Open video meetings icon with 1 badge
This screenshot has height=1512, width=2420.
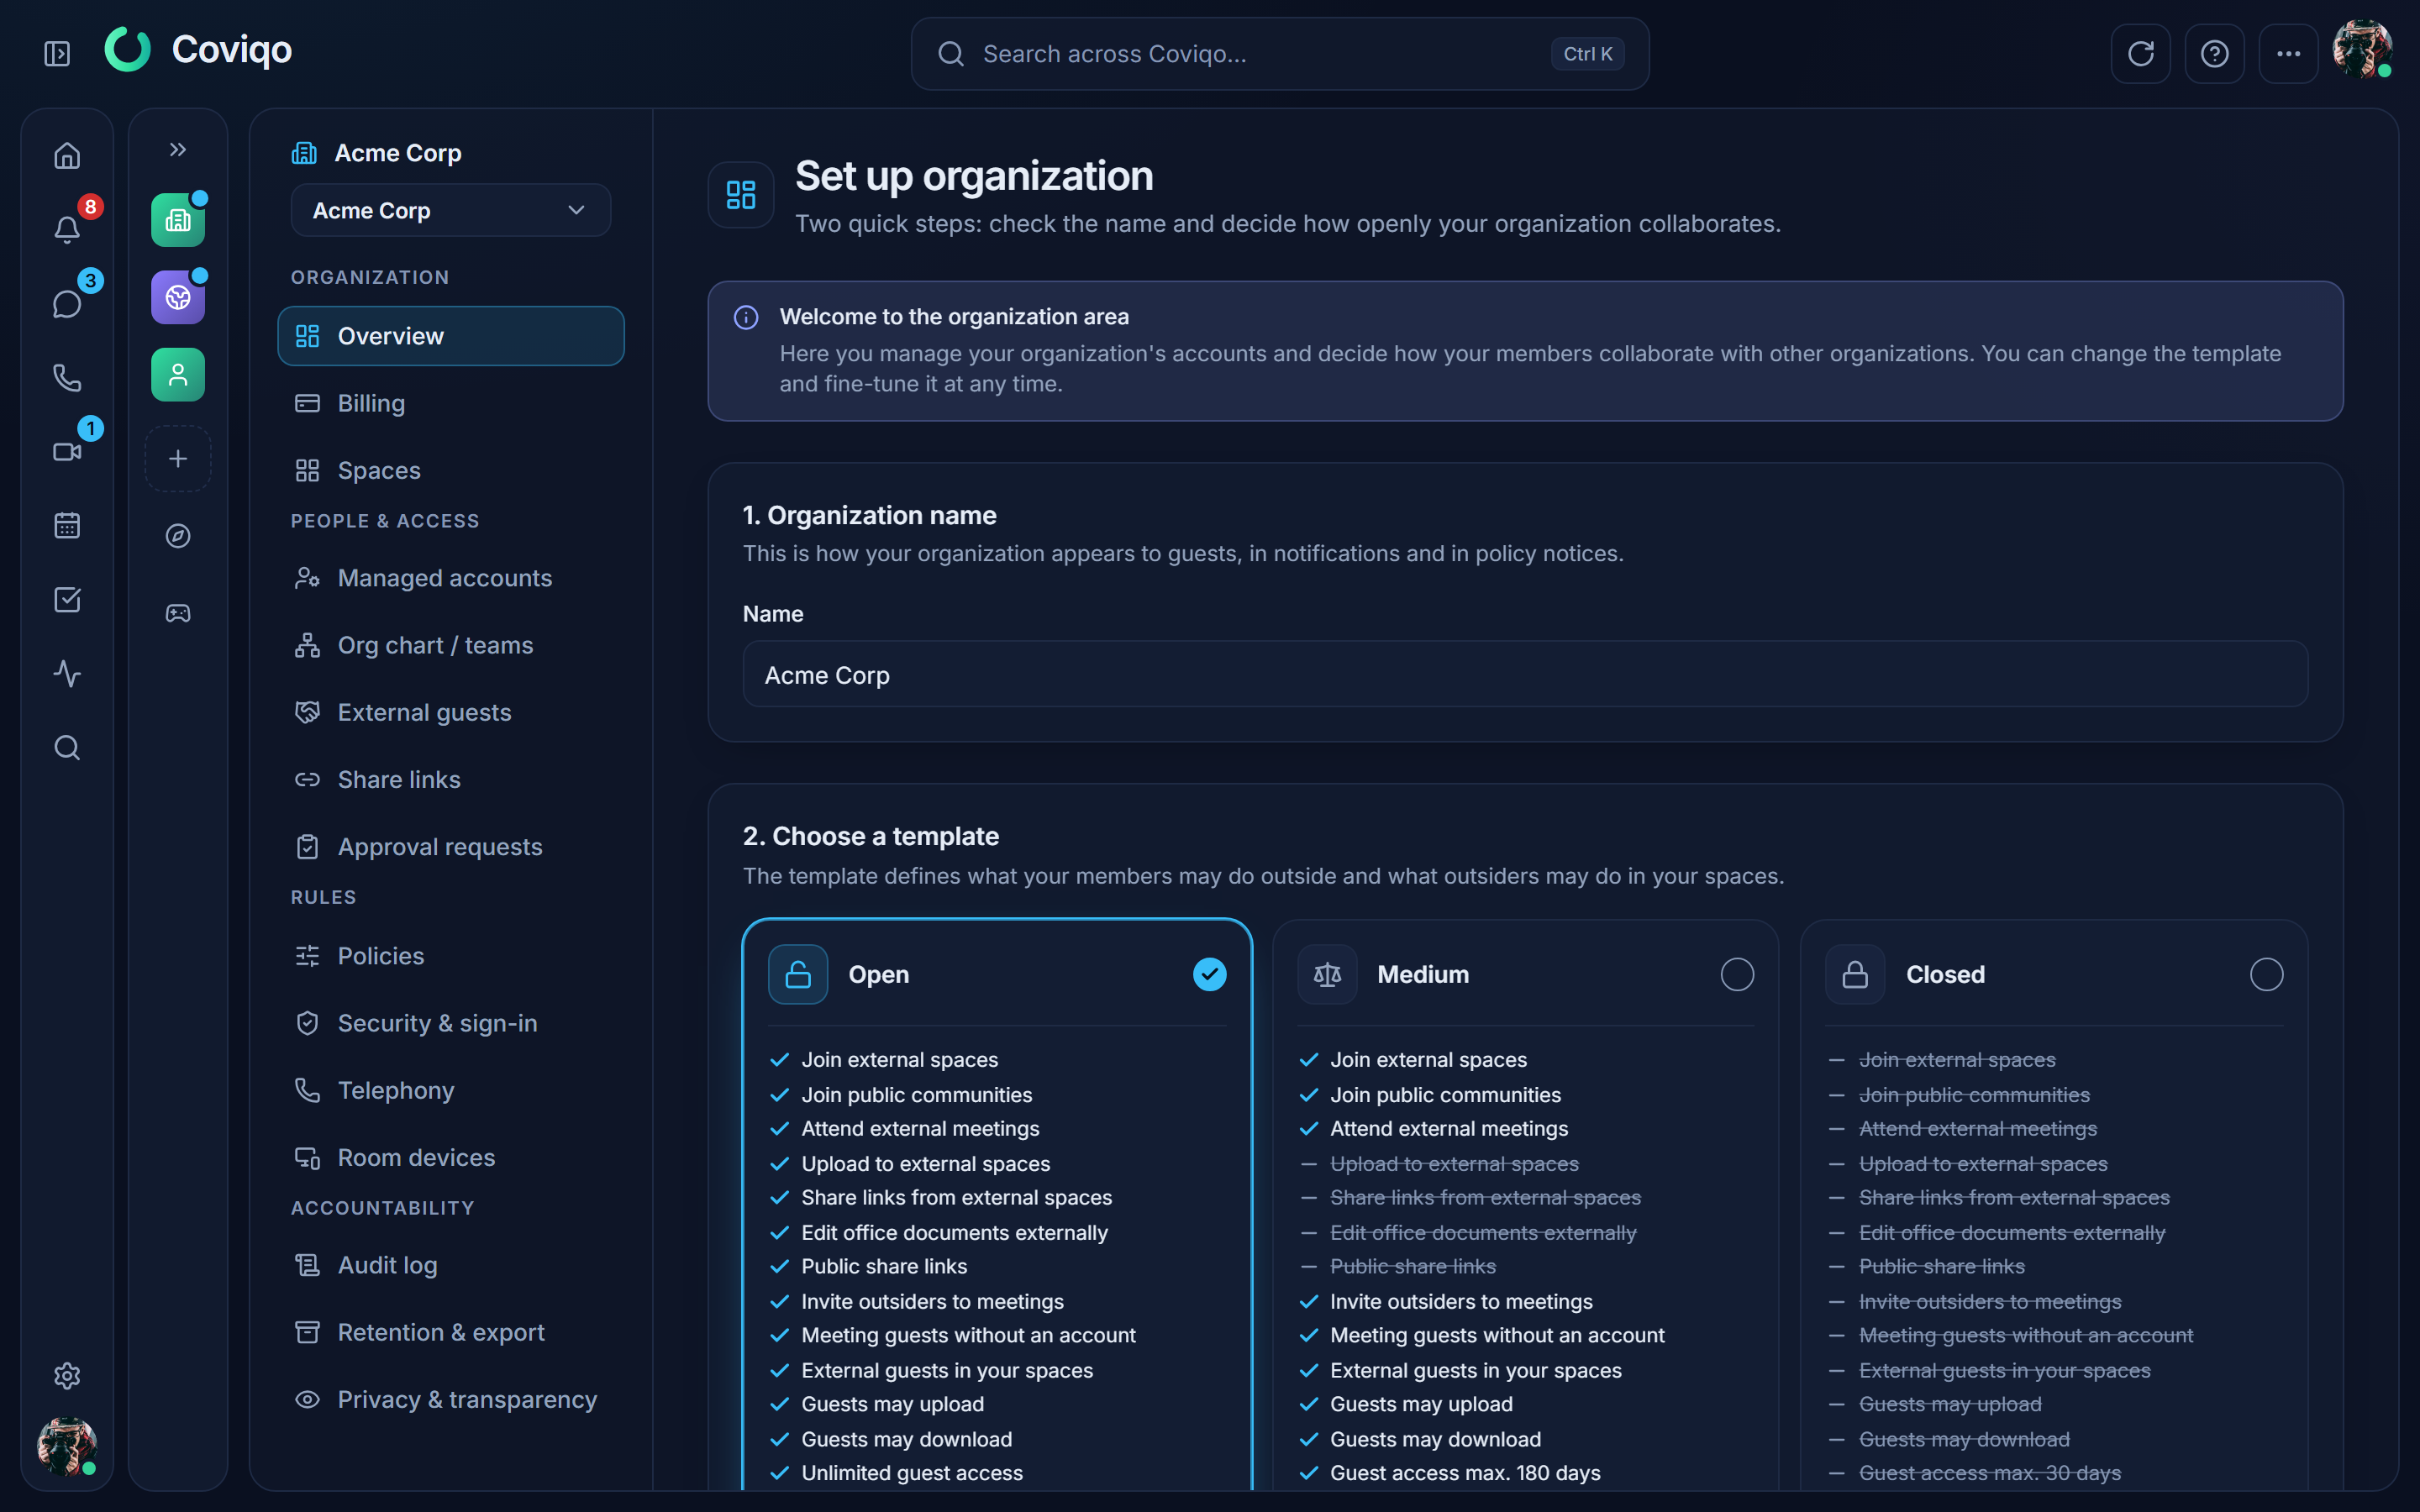point(67,452)
